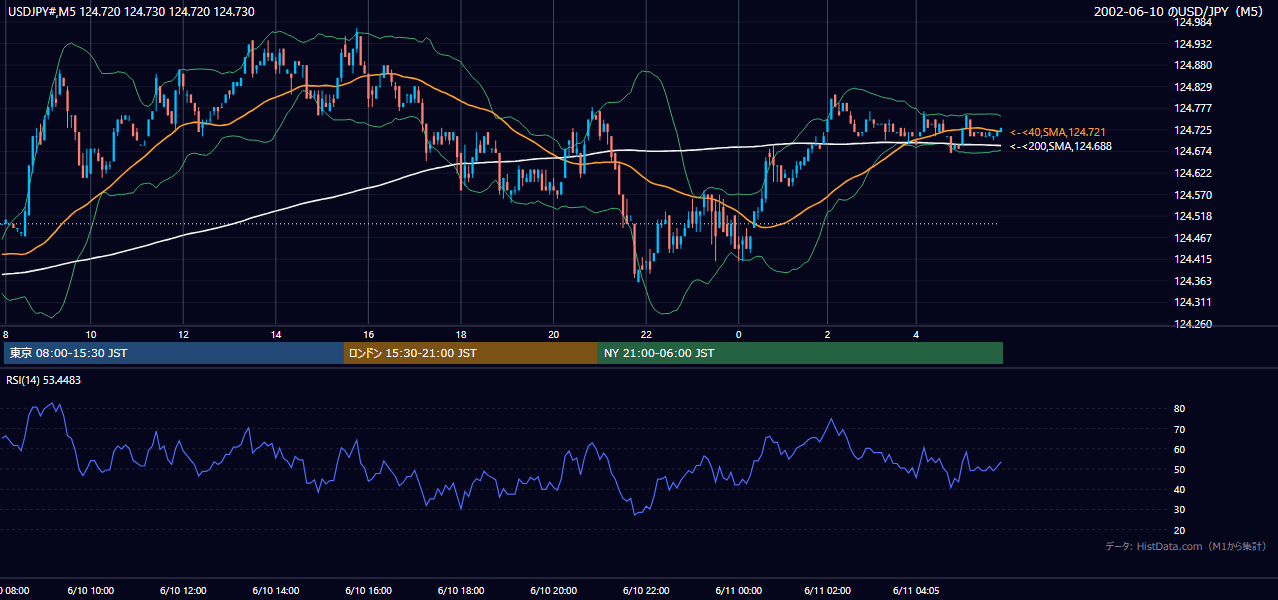Click RSI scale value 40
The image size is (1278, 600).
1180,490
